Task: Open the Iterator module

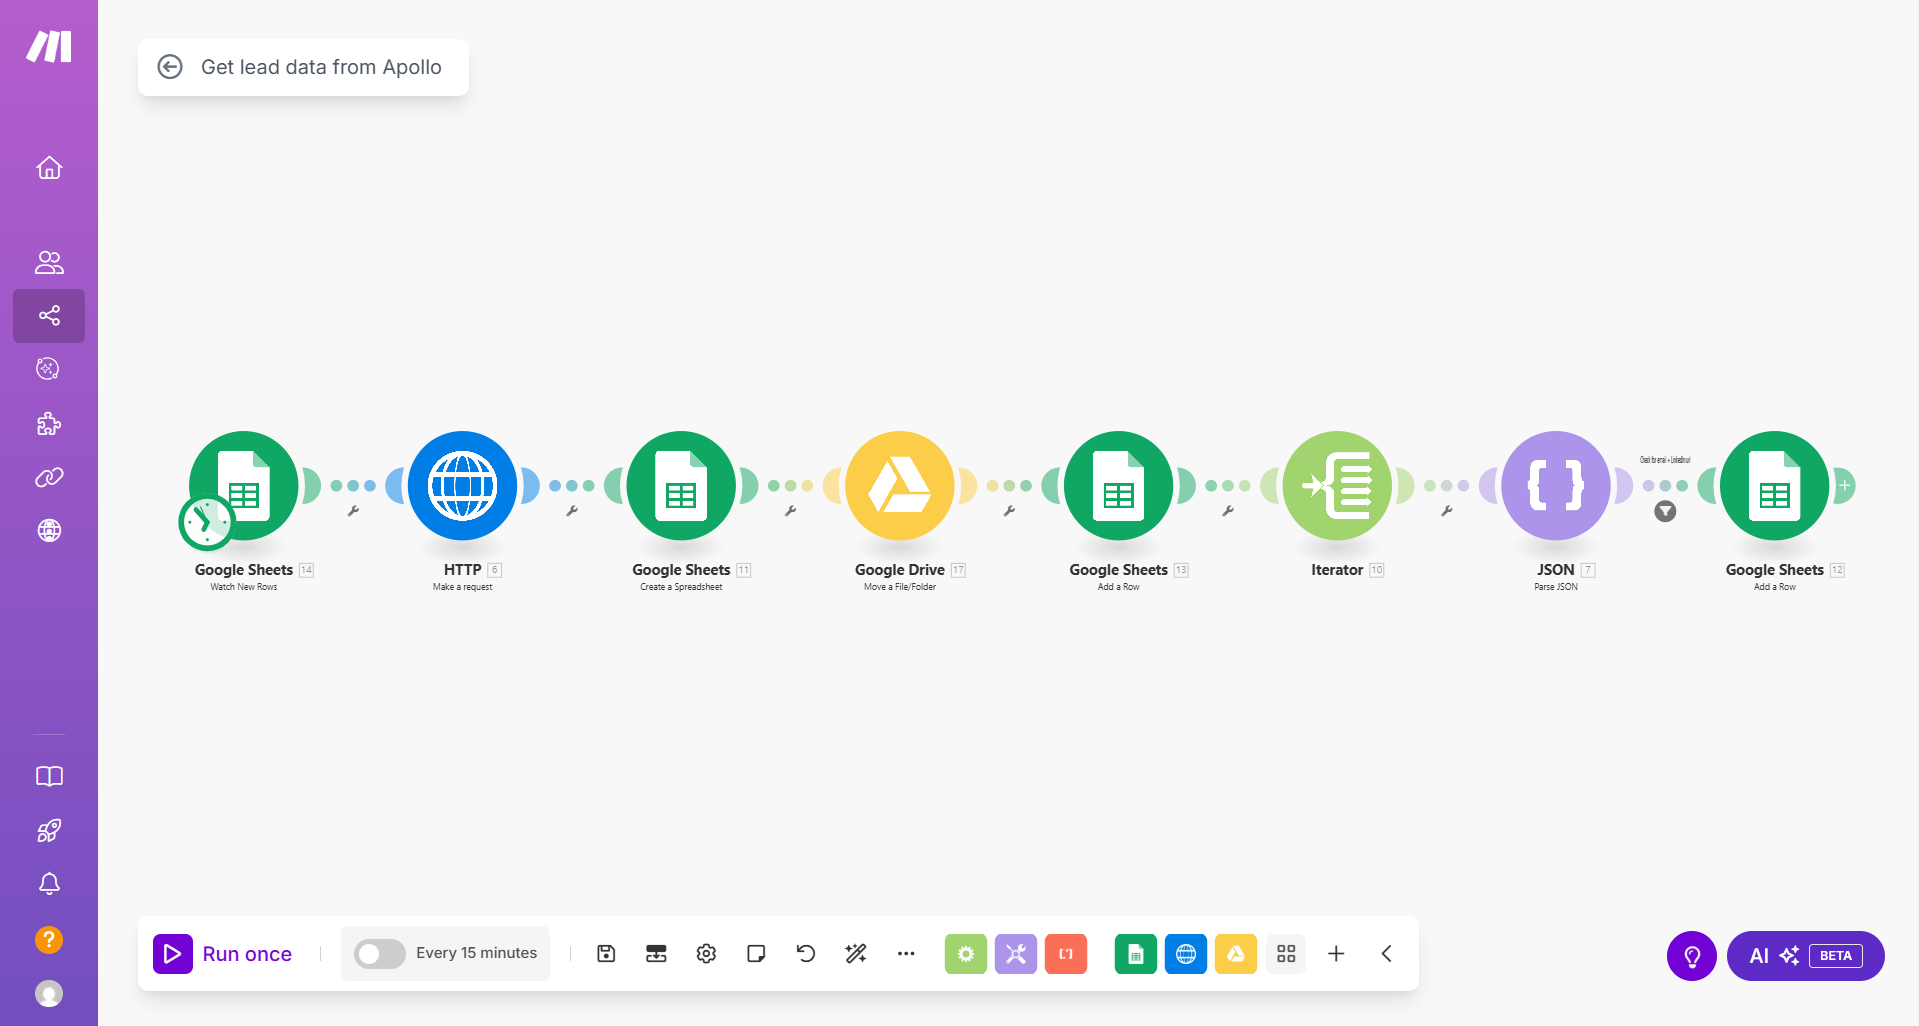Action: (x=1337, y=486)
